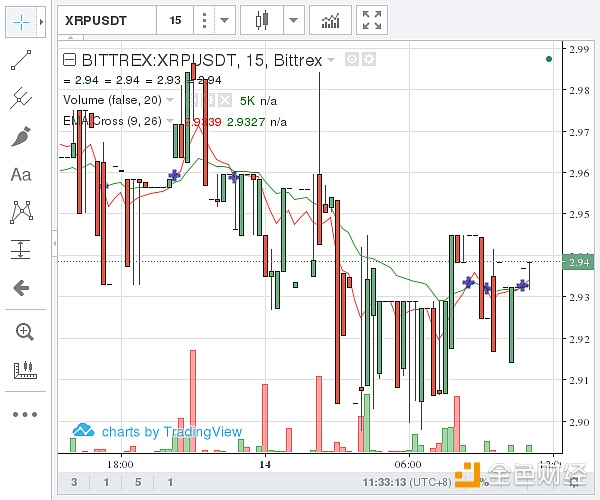Viewport: 600px width, 500px height.
Task: Open symbol format settings gear
Action: [369, 59]
